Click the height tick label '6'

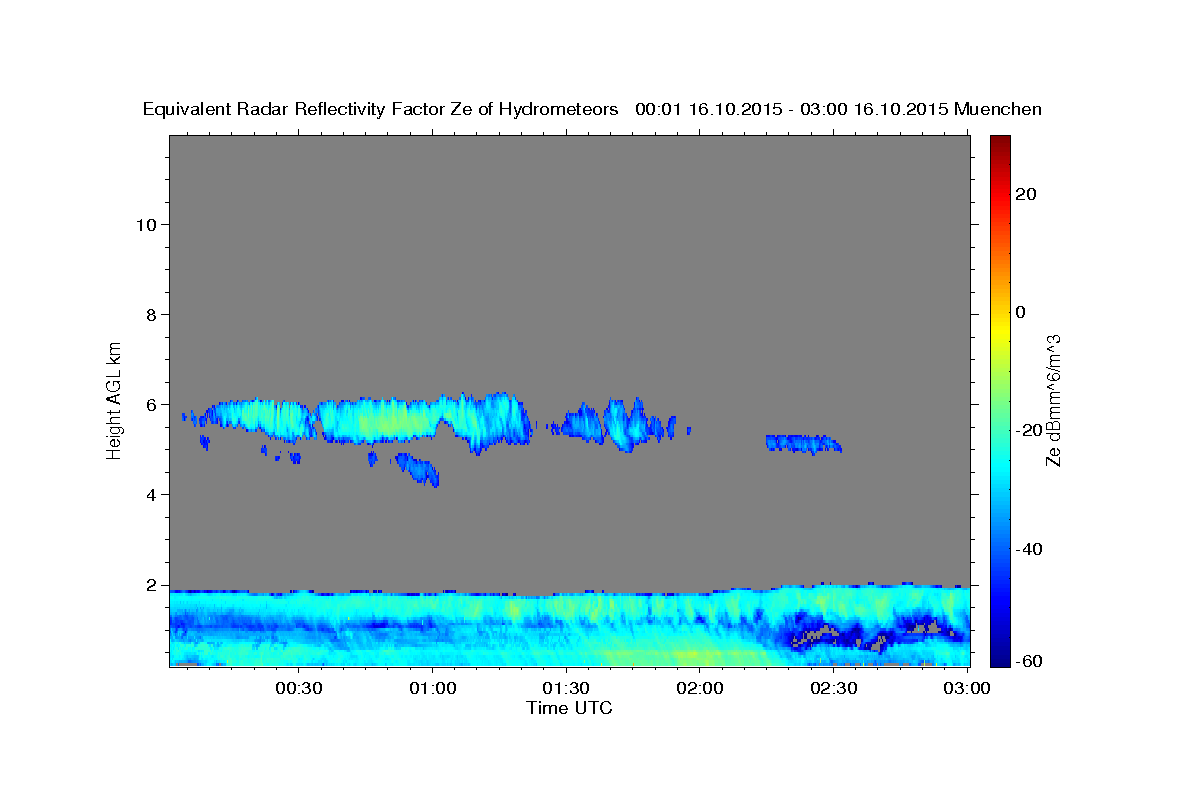tap(150, 405)
